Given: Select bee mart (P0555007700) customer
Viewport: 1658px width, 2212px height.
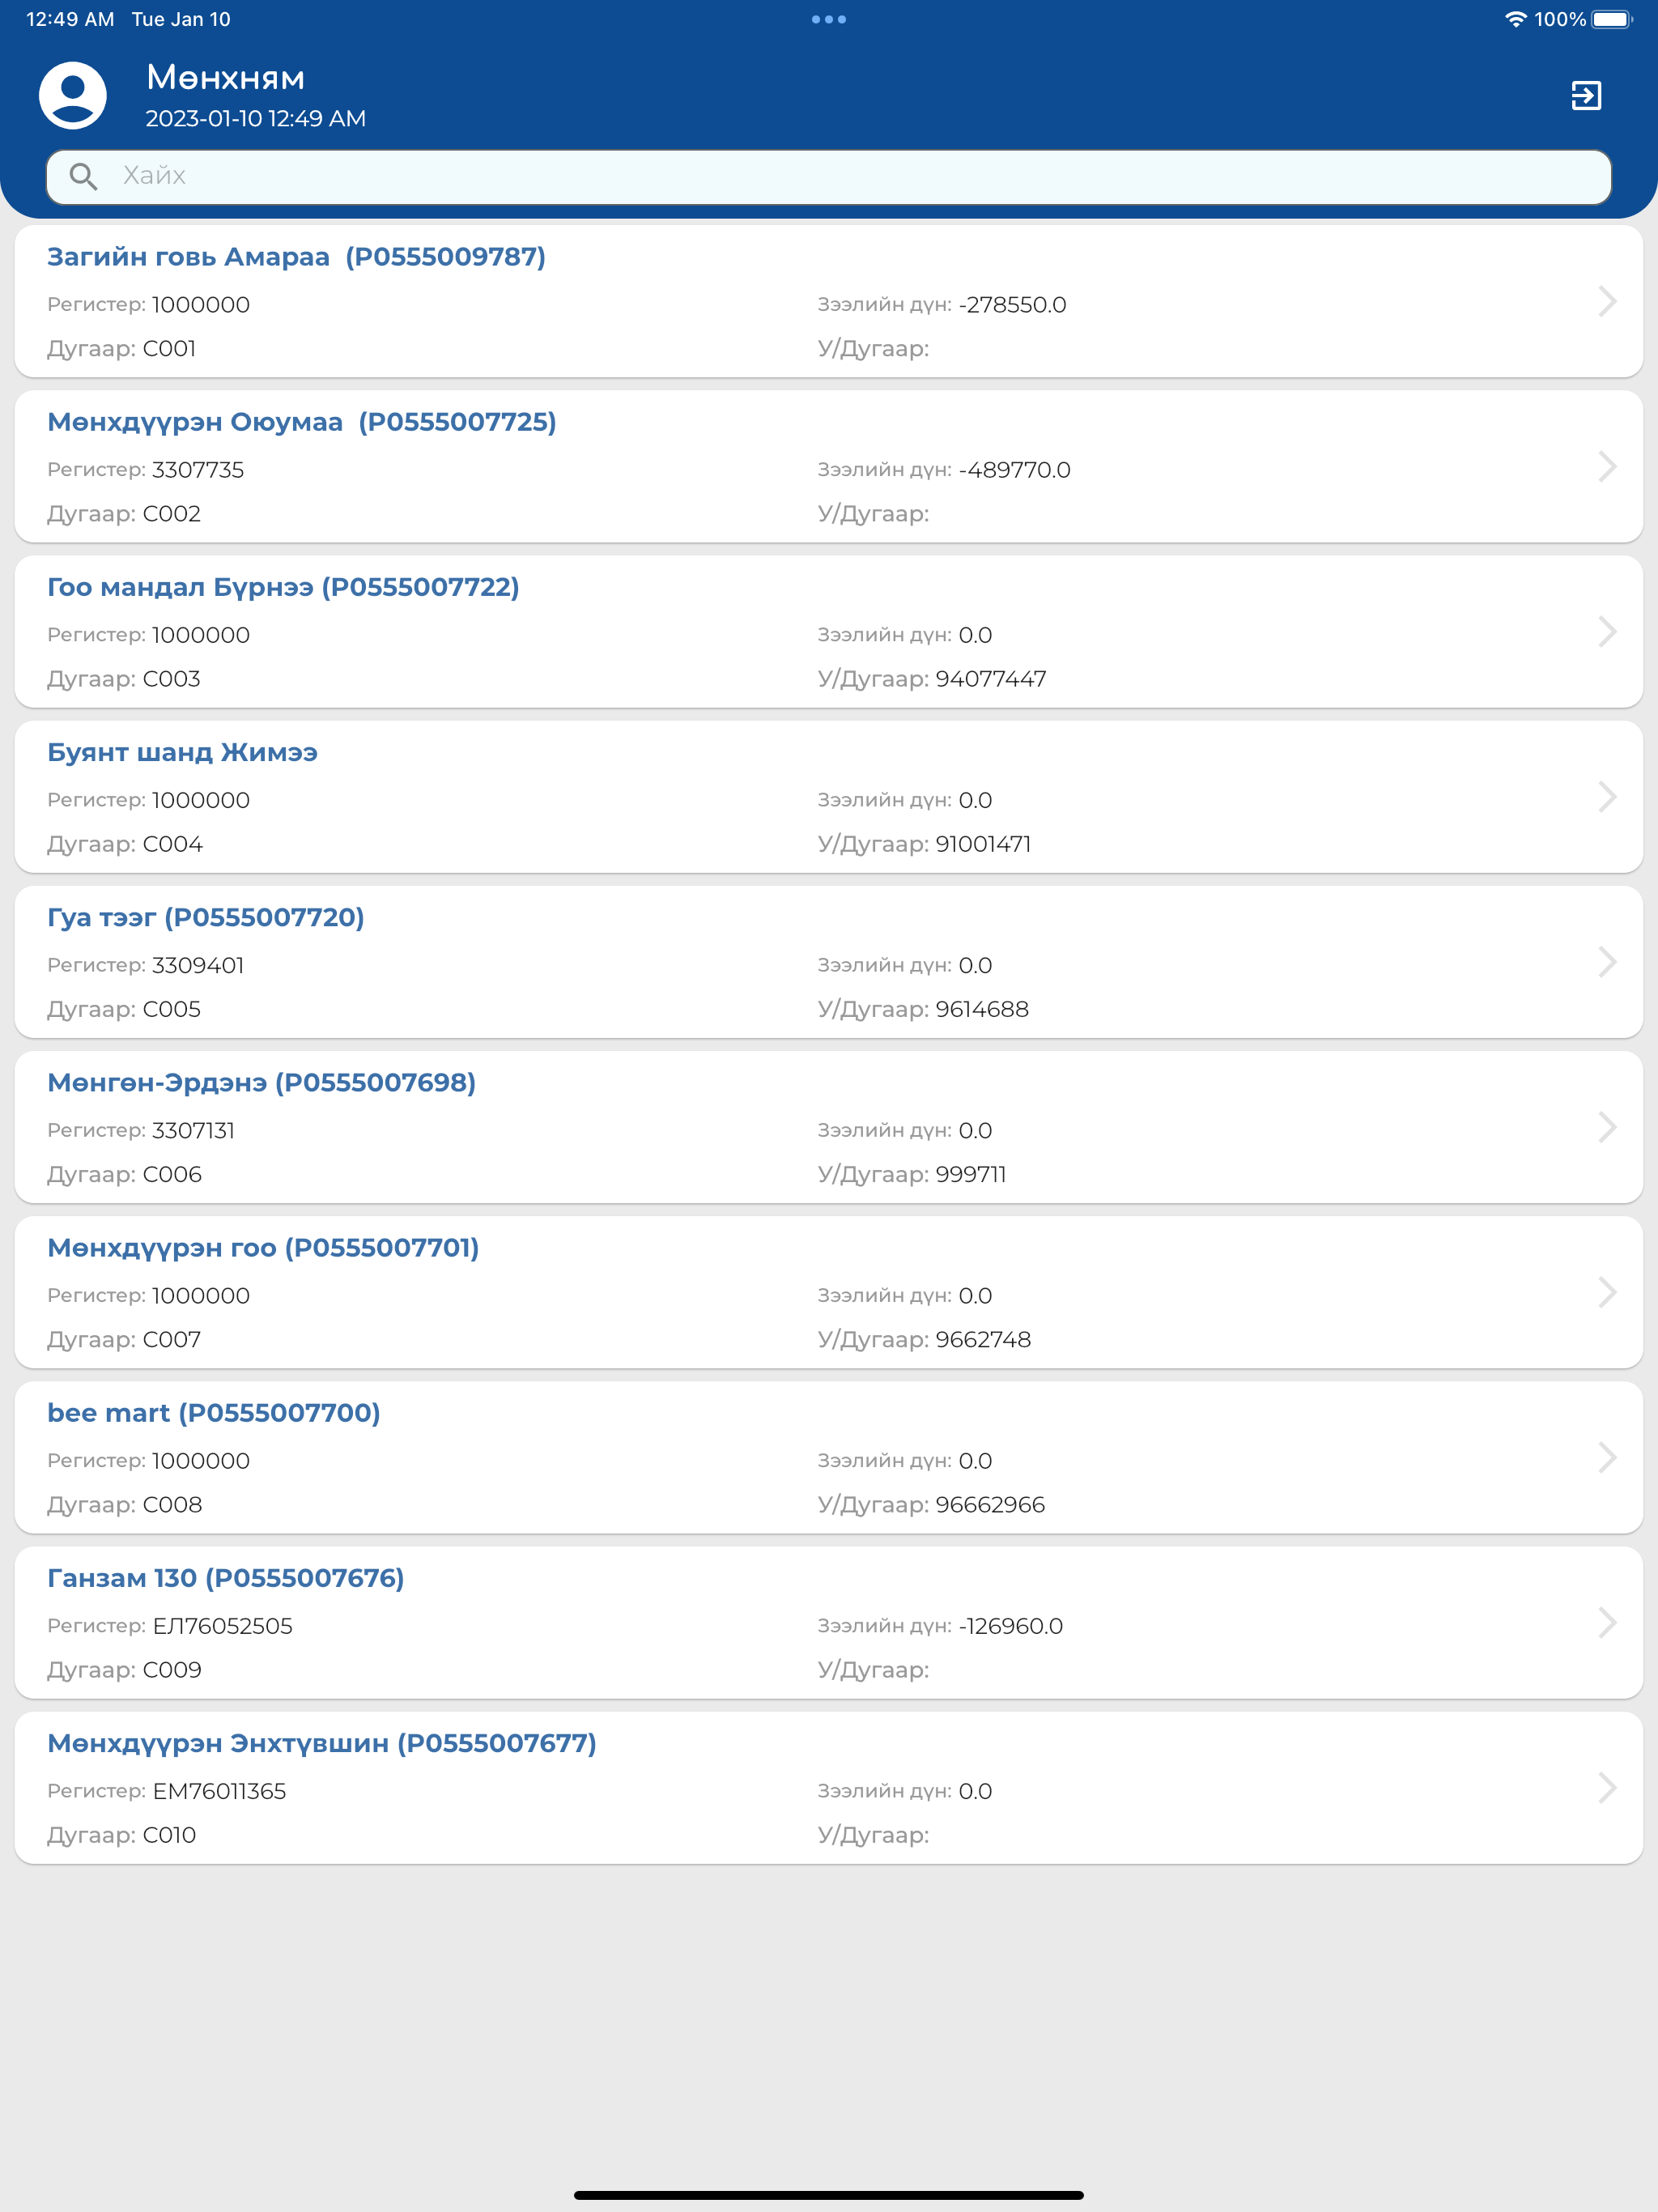Looking at the screenshot, I should [x=829, y=1457].
